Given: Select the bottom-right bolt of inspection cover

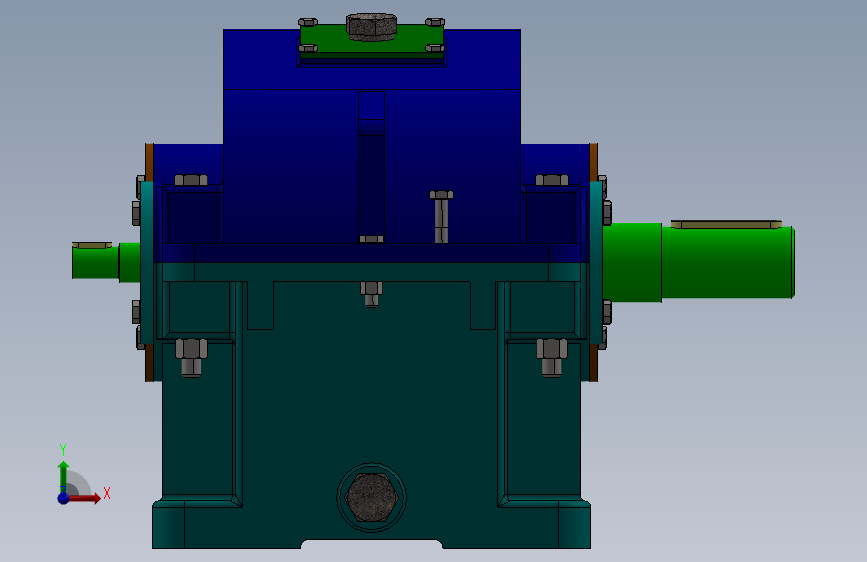Looking at the screenshot, I should [435, 48].
